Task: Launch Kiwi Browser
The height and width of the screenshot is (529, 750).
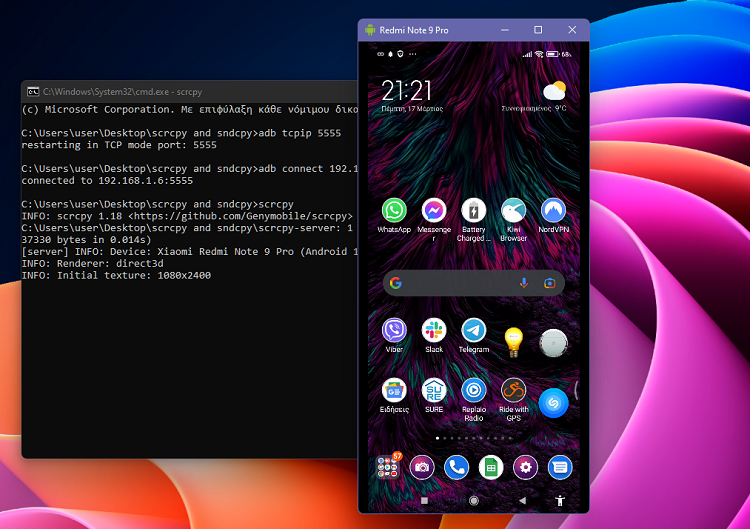Action: (x=513, y=210)
